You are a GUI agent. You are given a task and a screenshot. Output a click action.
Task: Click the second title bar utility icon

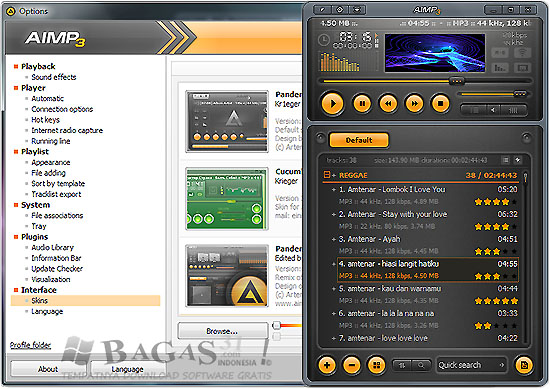click(340, 9)
